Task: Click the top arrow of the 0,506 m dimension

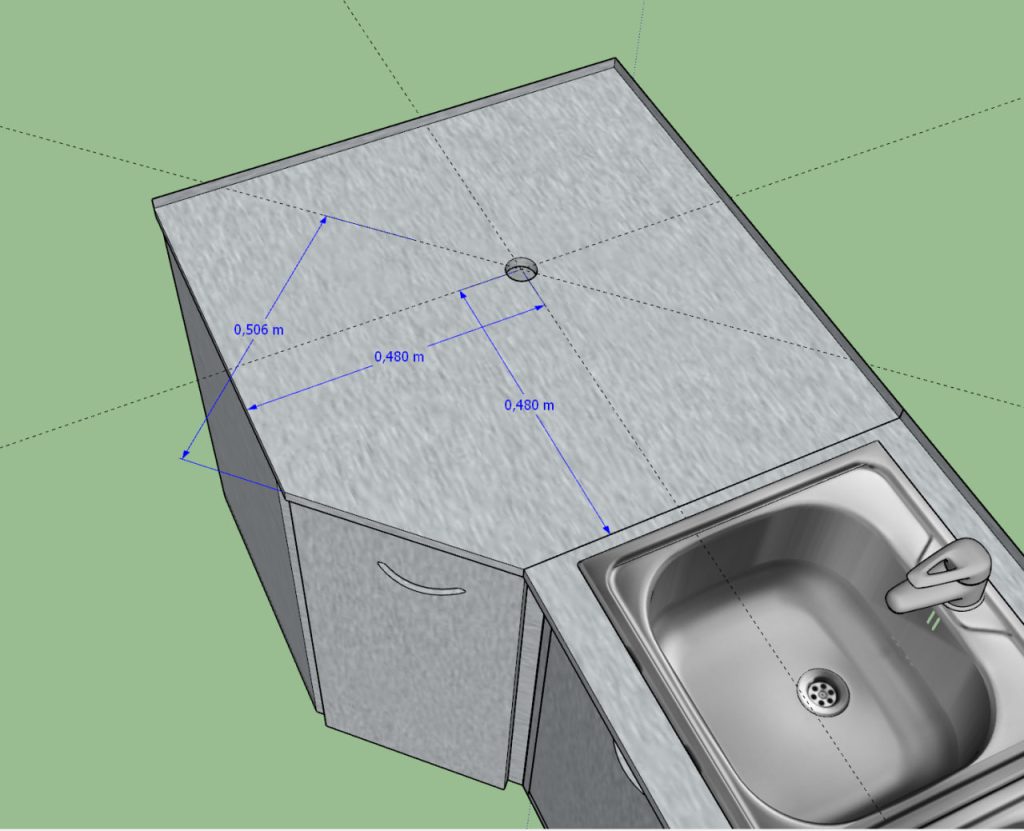Action: 322,219
